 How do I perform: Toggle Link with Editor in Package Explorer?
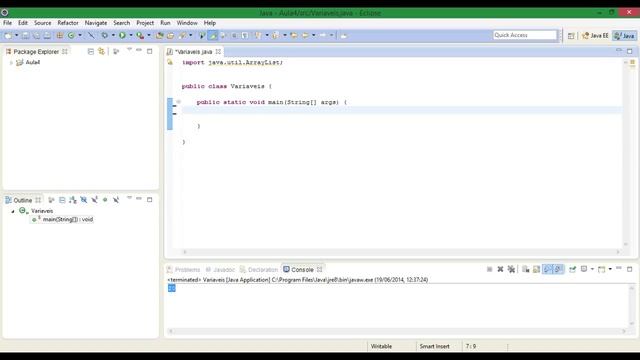[x=101, y=51]
